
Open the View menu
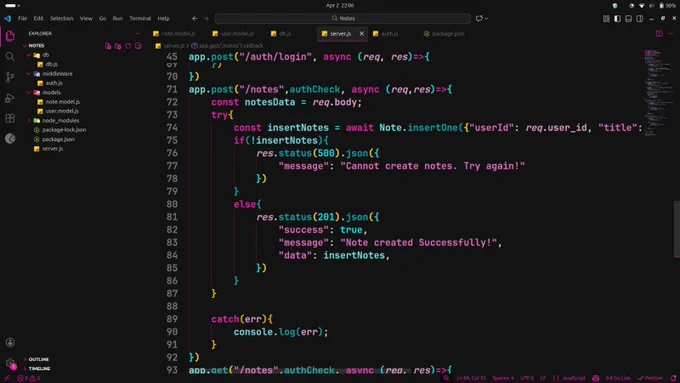coord(86,19)
